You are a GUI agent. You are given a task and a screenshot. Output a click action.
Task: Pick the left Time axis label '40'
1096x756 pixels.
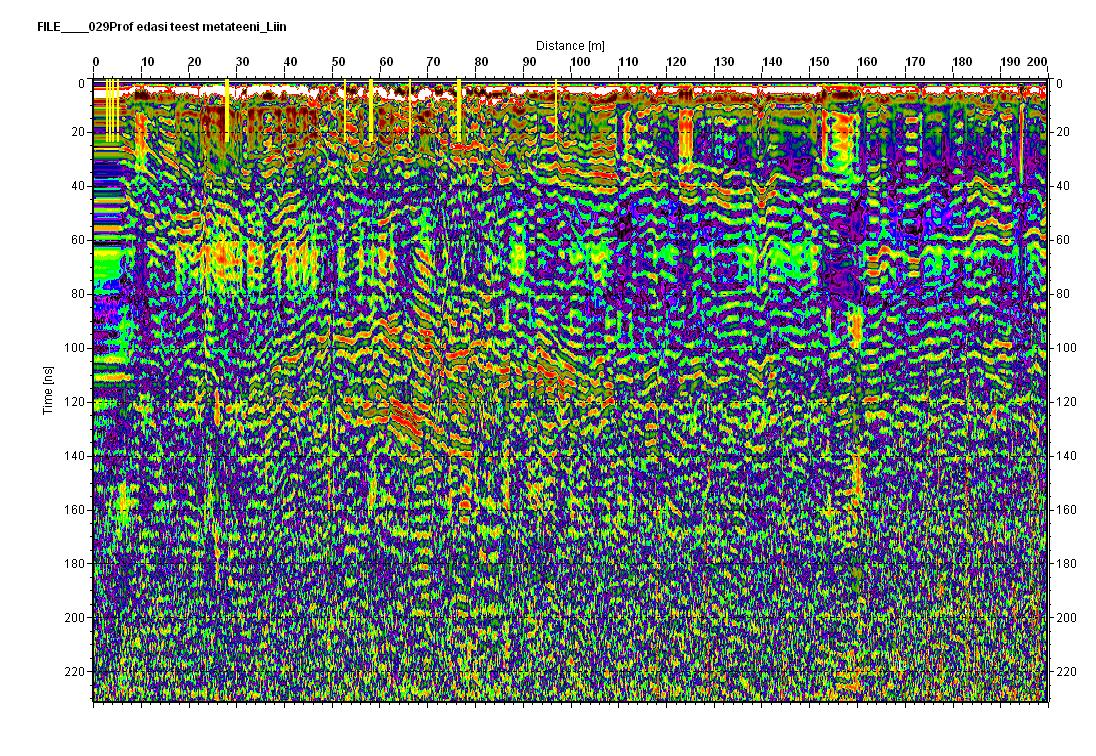pos(79,186)
